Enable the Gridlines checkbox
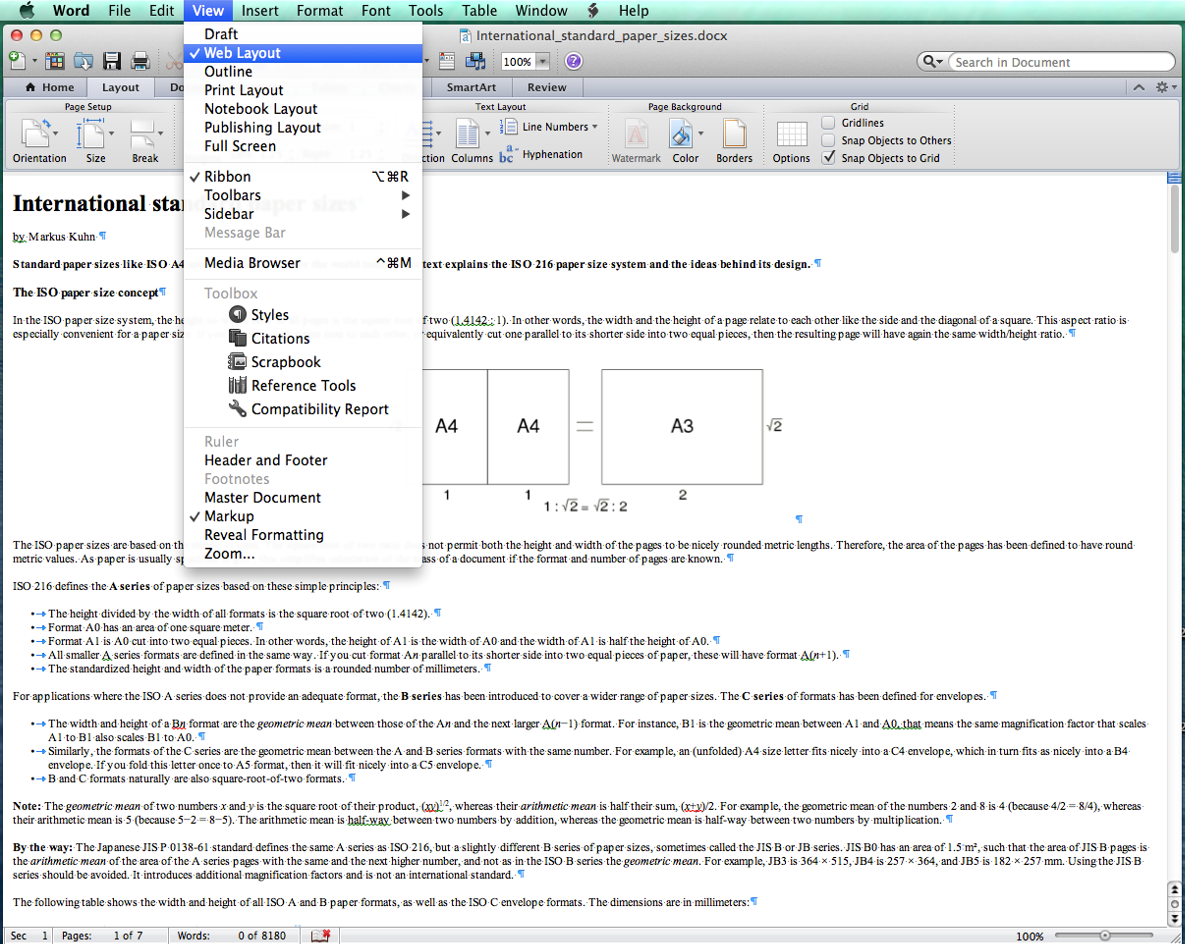Image resolution: width=1185 pixels, height=944 pixels. tap(829, 123)
